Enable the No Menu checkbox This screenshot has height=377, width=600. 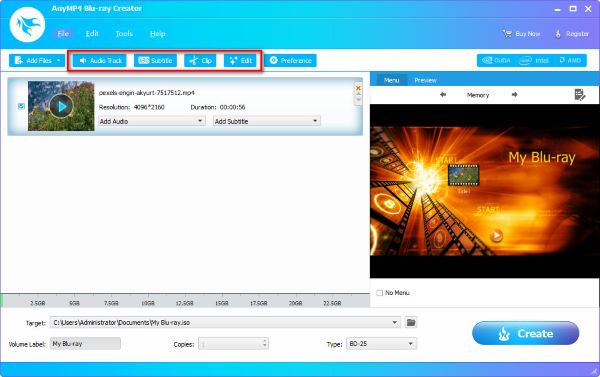click(x=380, y=293)
